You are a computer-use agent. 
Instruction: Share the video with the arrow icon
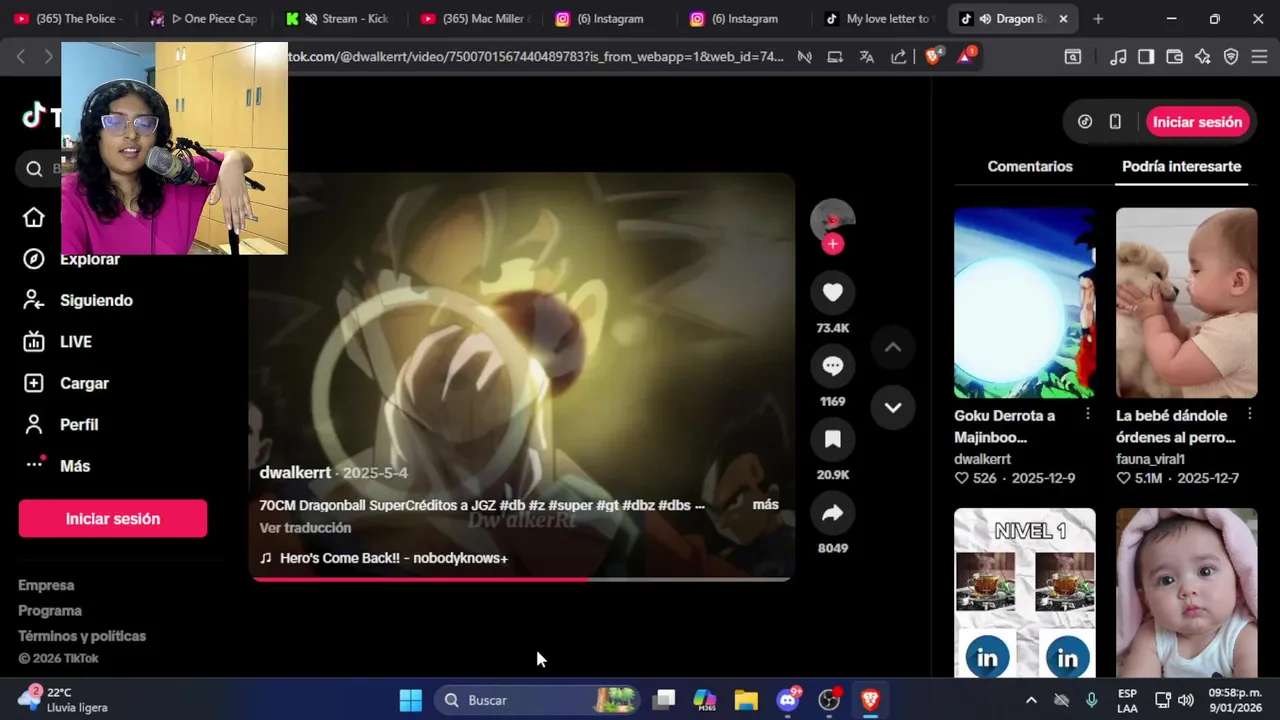tap(833, 513)
